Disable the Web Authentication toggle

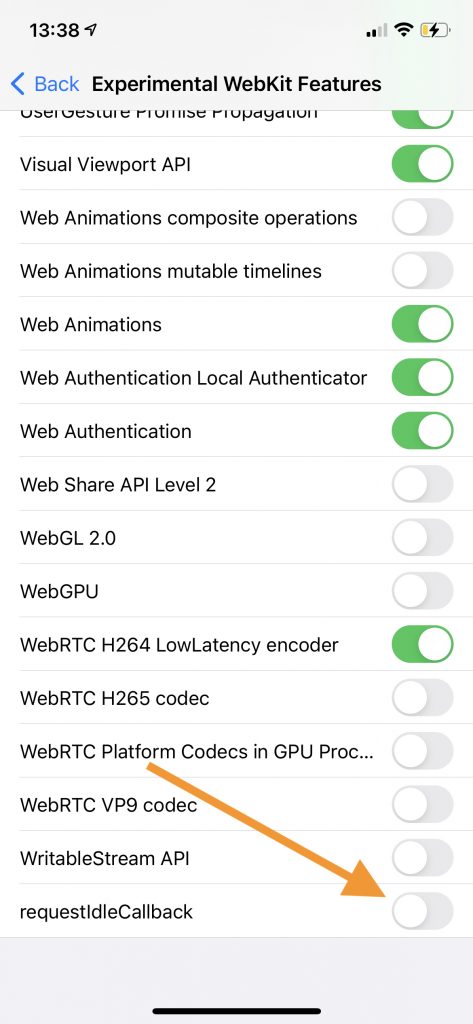pyautogui.click(x=422, y=430)
